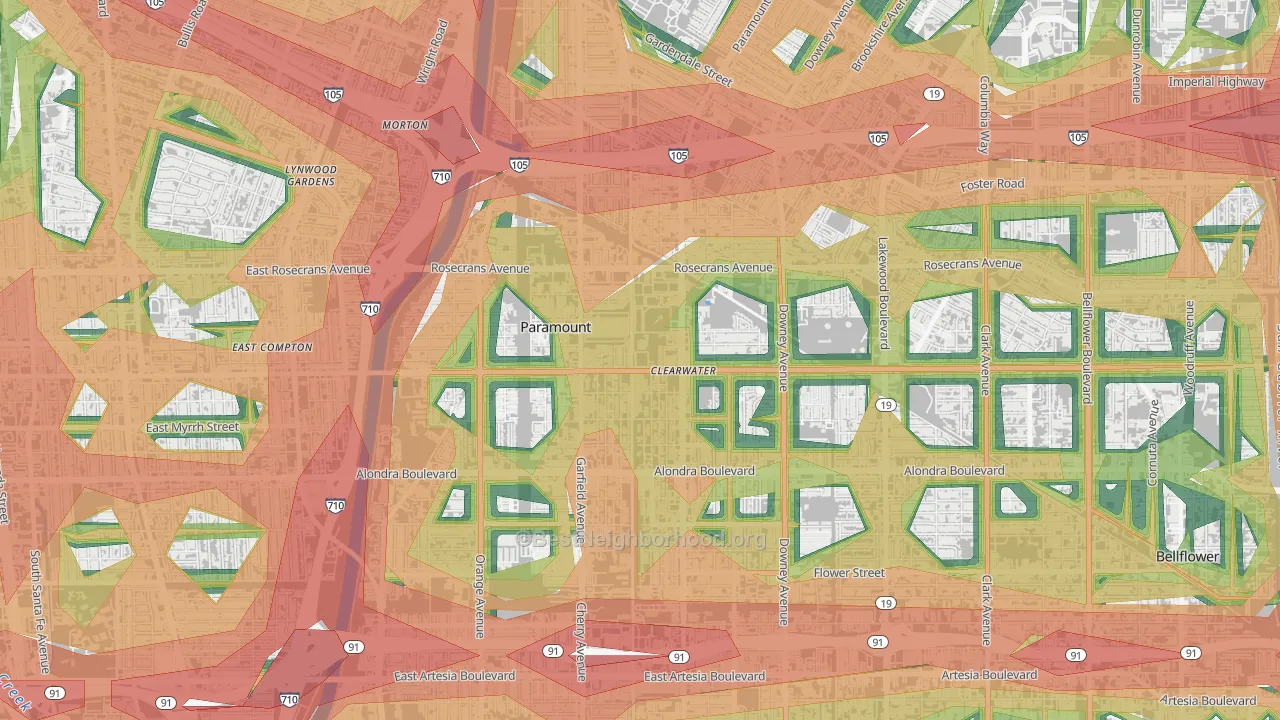Click the 710 shield beside East Rosecrans Avenue
Viewport: 1280px width, 720px height.
tap(370, 310)
